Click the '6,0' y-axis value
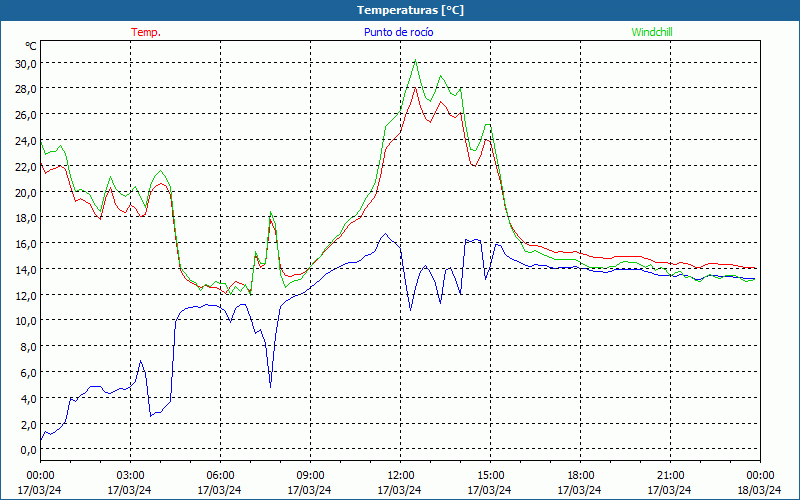800x500 pixels. pos(28,372)
